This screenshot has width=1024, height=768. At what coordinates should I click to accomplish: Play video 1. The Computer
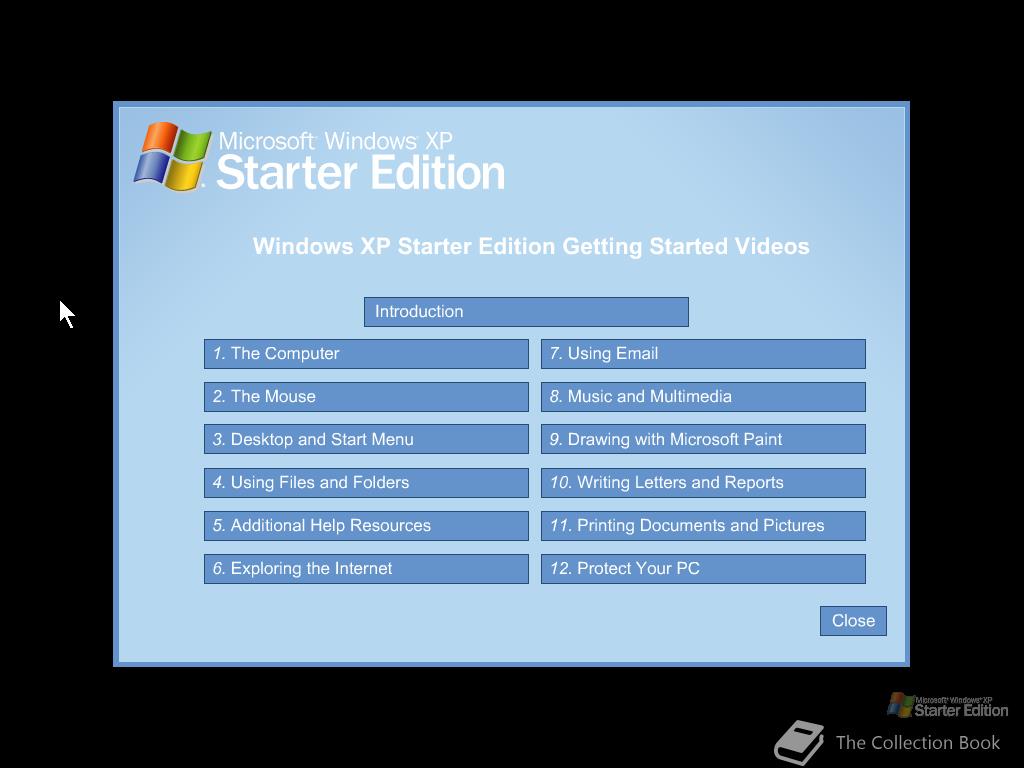[366, 354]
